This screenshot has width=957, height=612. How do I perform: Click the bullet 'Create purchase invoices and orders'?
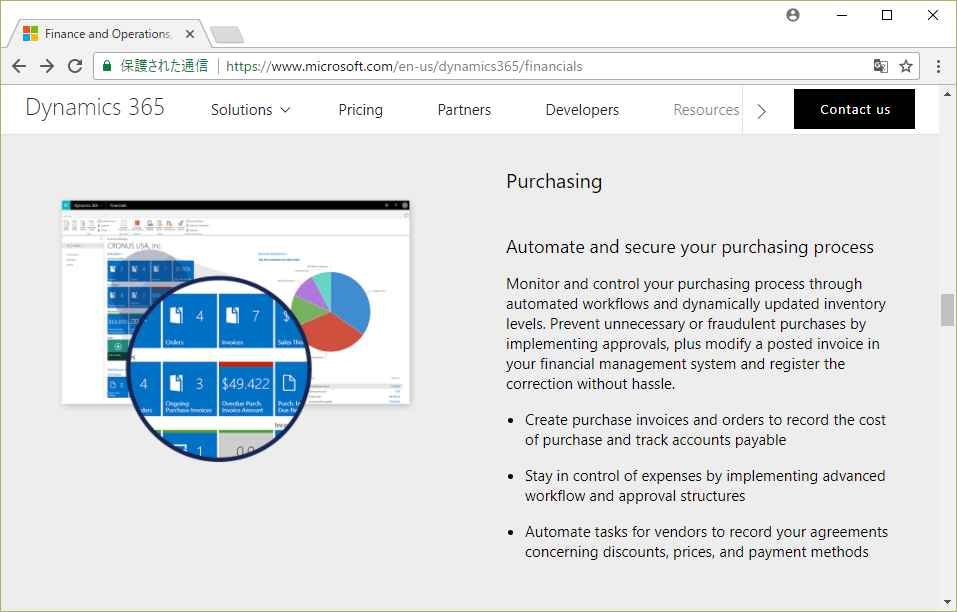click(x=705, y=430)
